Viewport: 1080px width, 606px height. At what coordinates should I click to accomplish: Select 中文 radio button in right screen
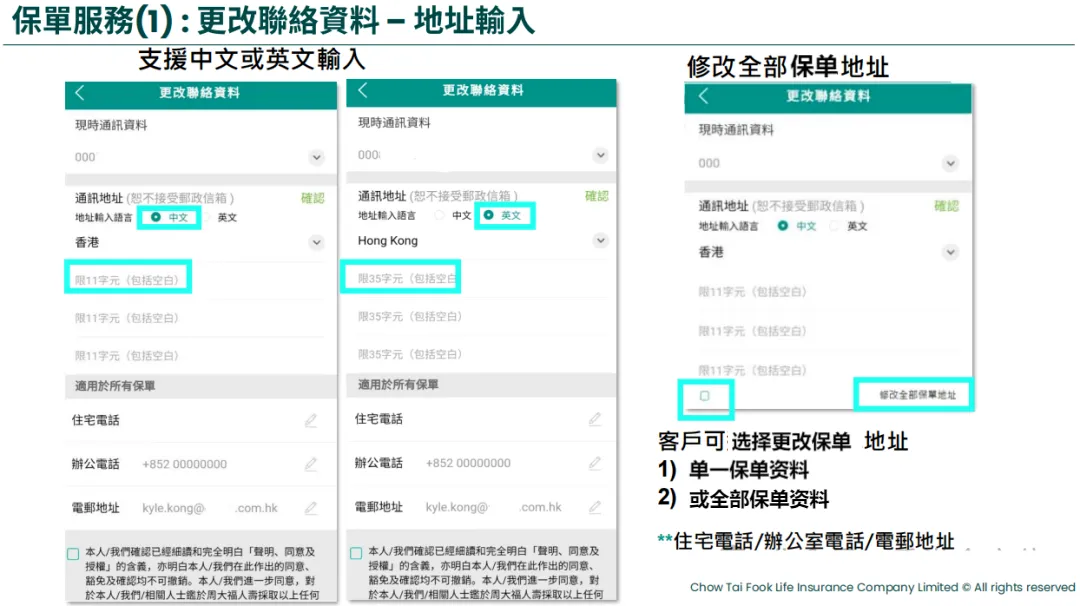pyautogui.click(x=782, y=225)
